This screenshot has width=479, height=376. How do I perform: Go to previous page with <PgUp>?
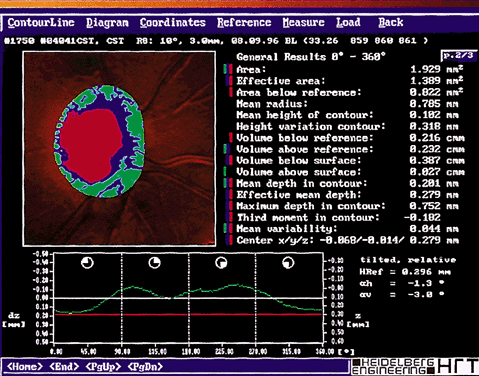[x=103, y=367]
